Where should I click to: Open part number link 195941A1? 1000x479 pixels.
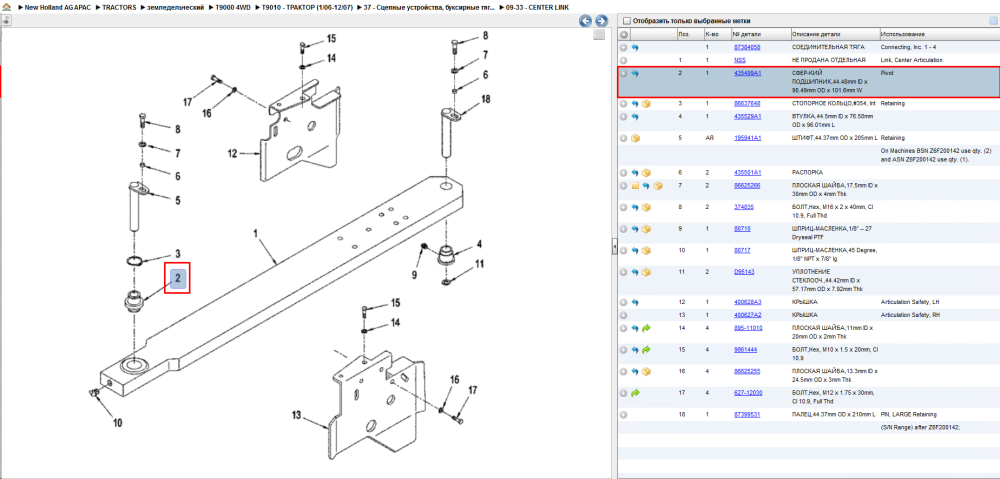(x=747, y=138)
